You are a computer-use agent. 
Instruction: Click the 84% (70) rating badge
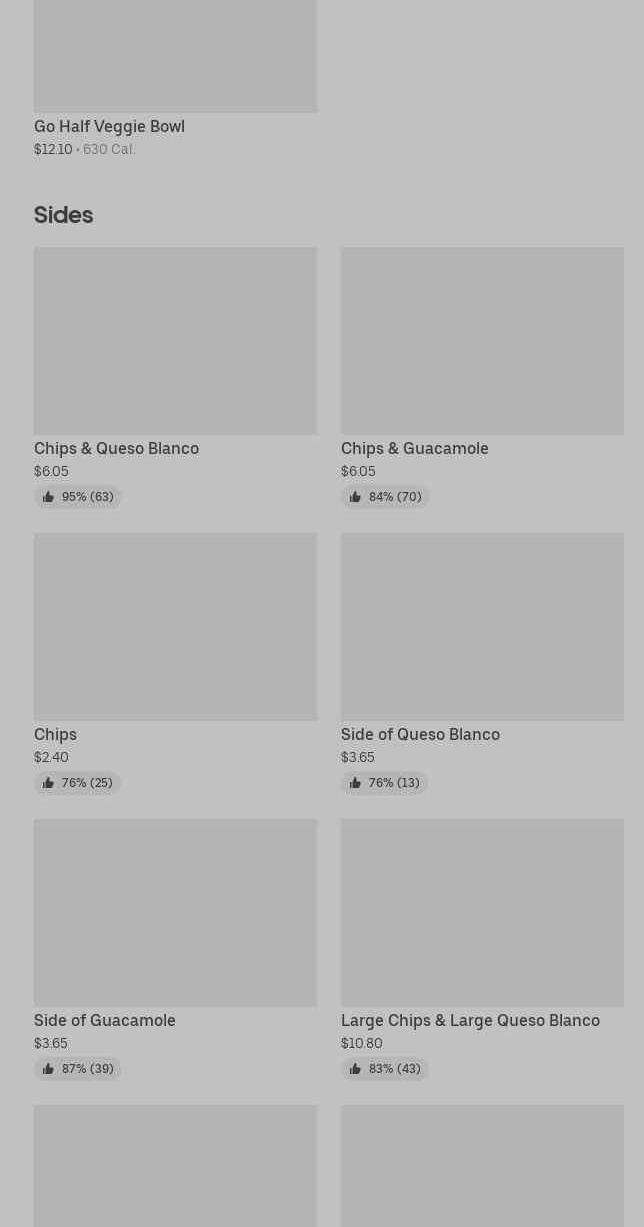click(385, 497)
